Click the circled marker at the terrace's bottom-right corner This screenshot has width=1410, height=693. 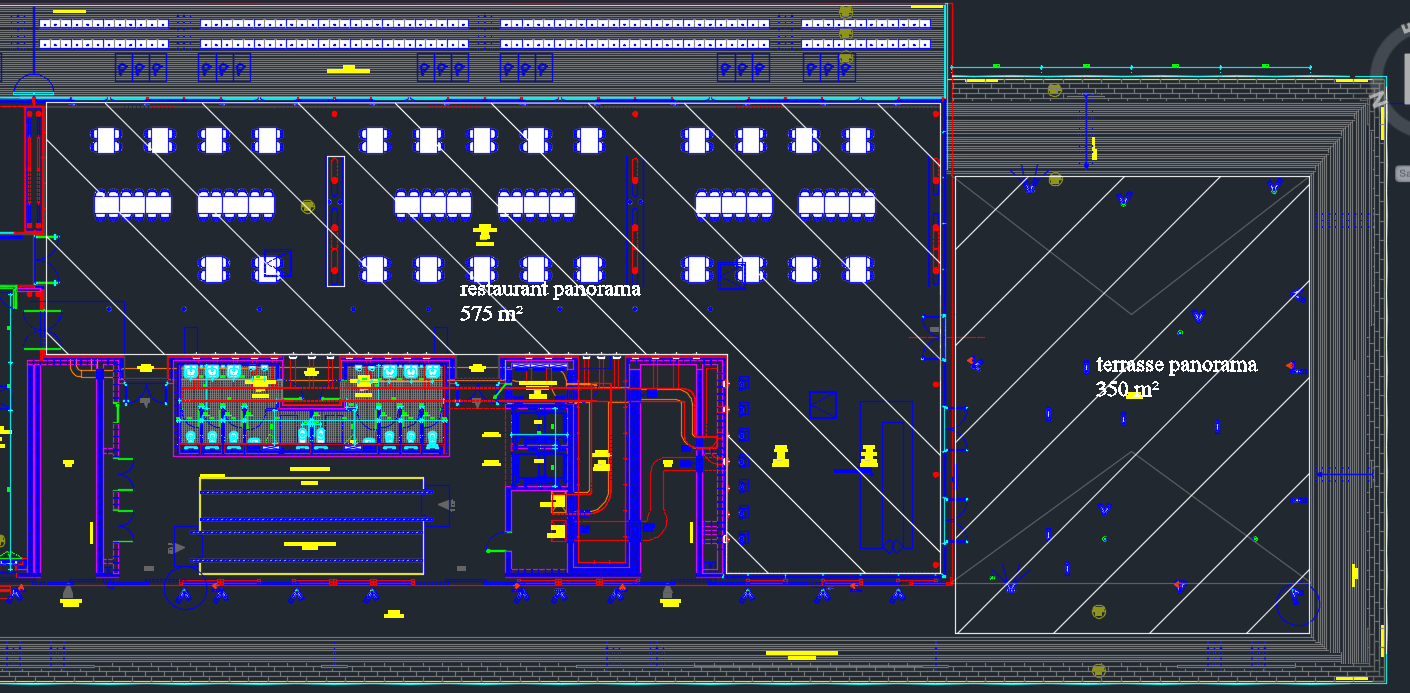pos(1297,601)
